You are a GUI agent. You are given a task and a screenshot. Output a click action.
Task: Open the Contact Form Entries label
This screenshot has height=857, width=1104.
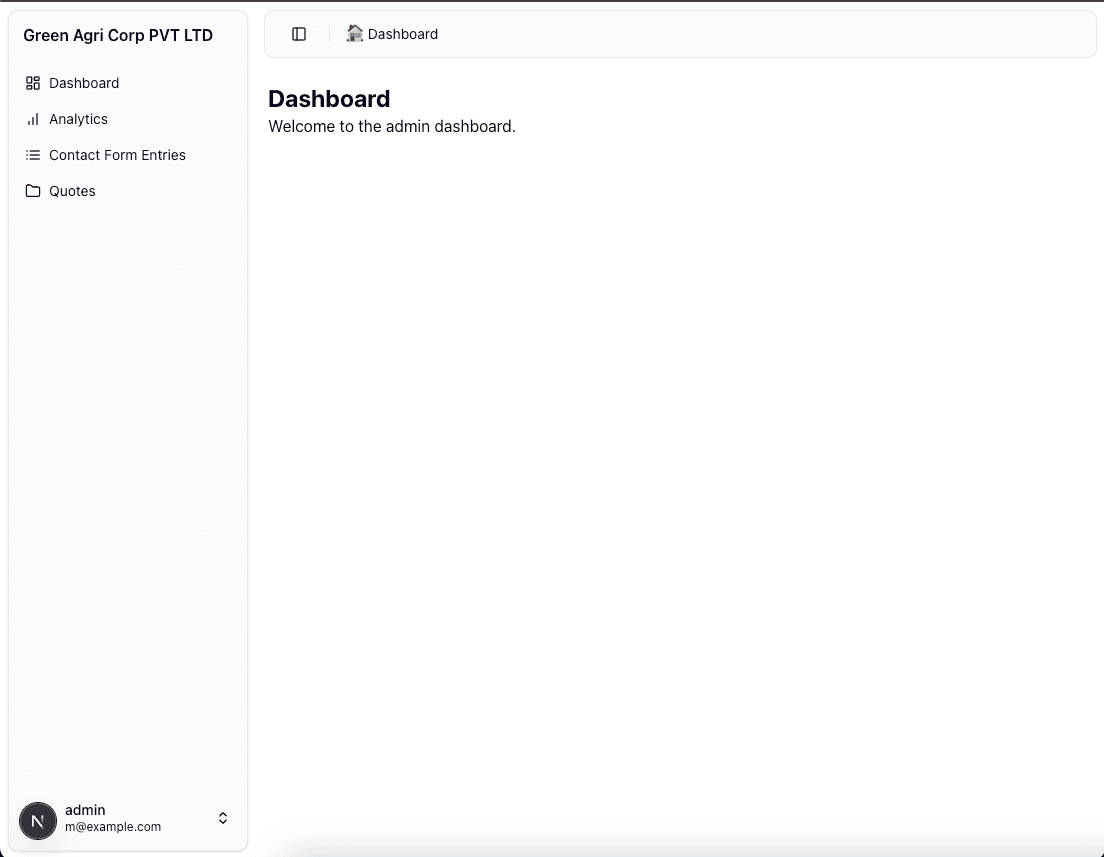tap(117, 155)
